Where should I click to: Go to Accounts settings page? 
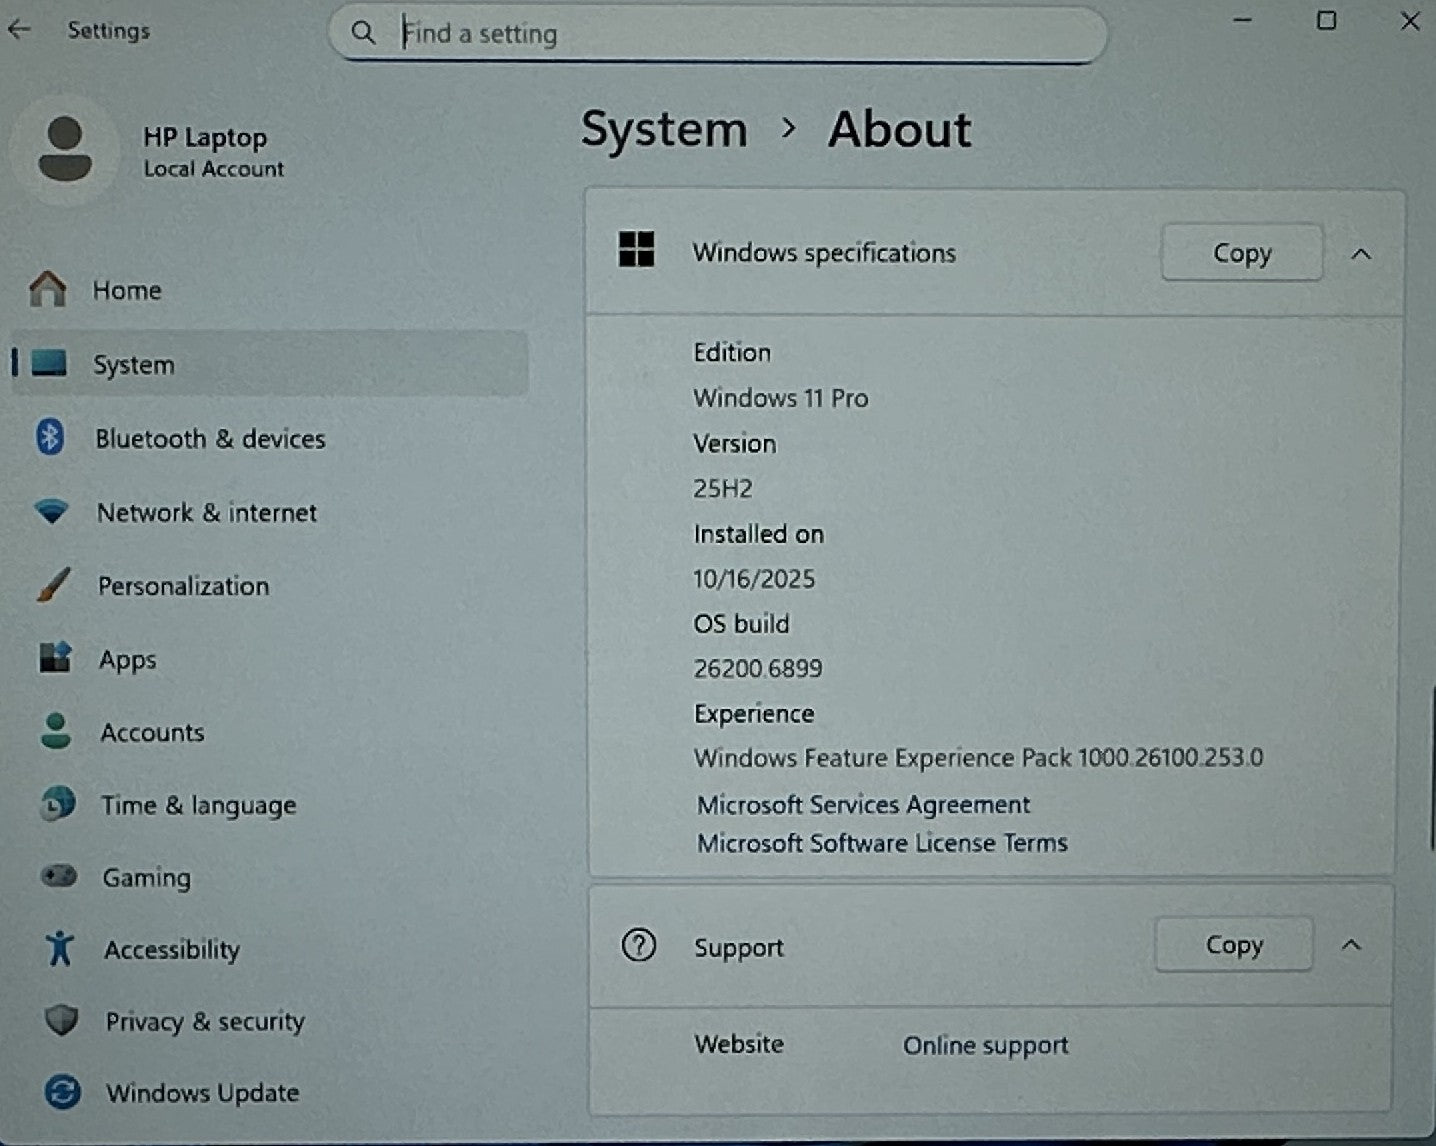pyautogui.click(x=152, y=733)
